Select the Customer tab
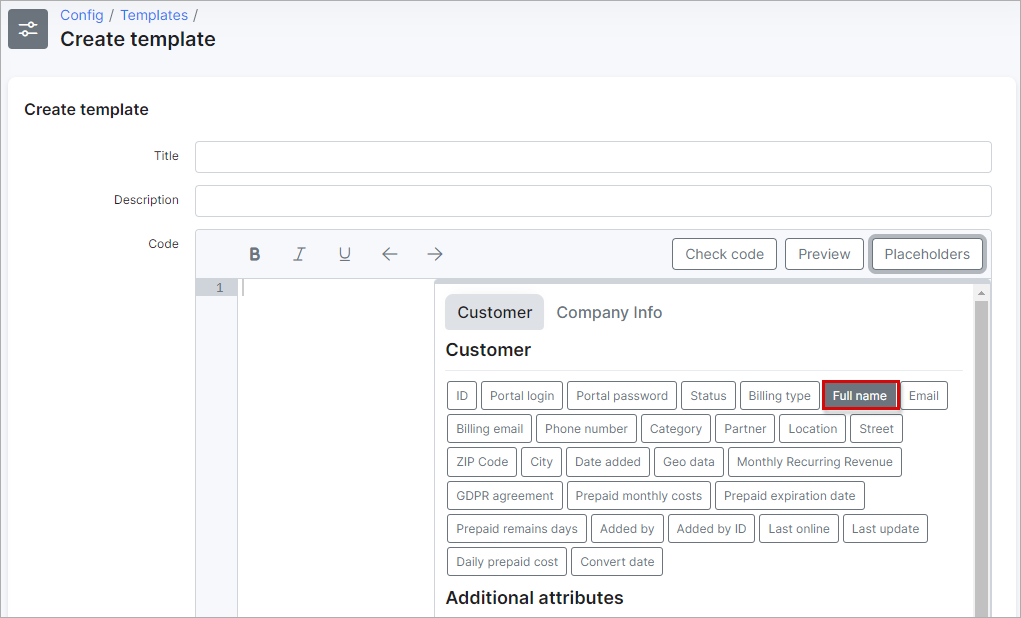The image size is (1021, 618). (494, 312)
